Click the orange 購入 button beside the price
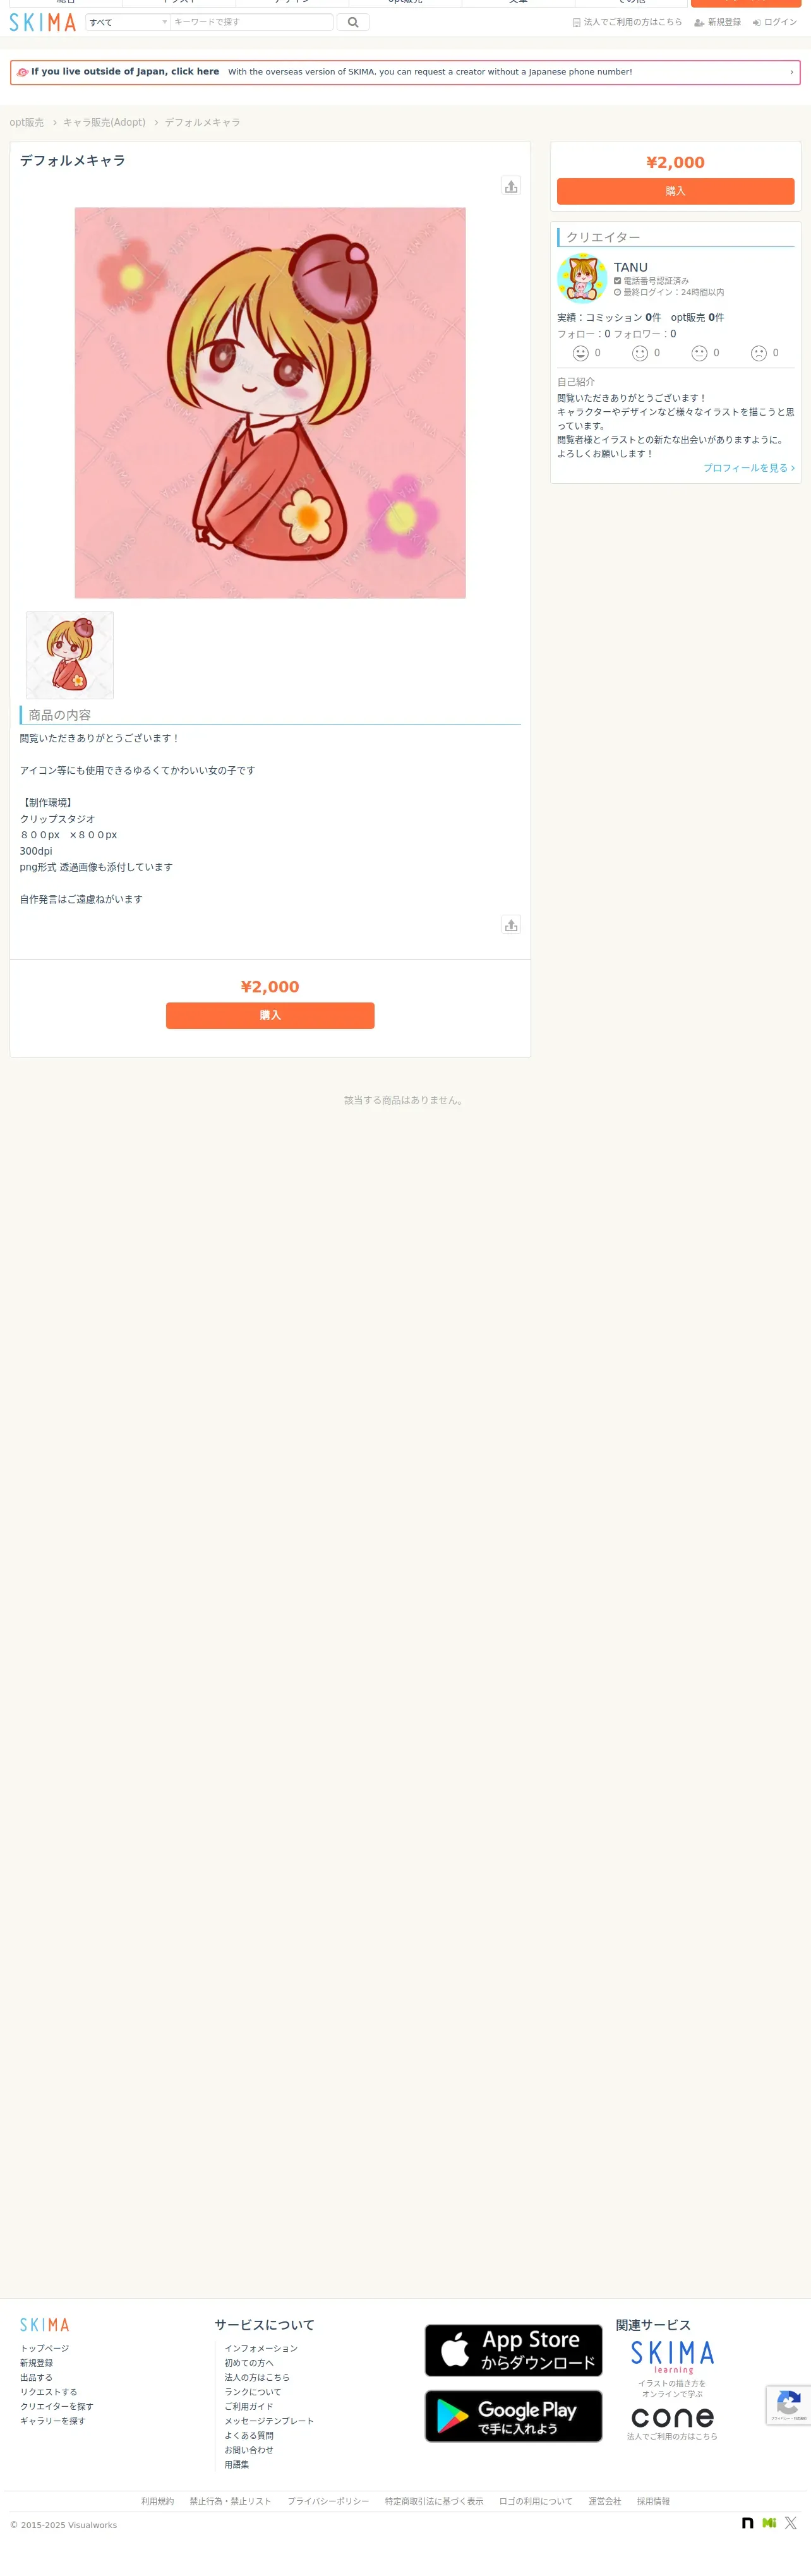Screen dimensions: 811x2576 675,191
